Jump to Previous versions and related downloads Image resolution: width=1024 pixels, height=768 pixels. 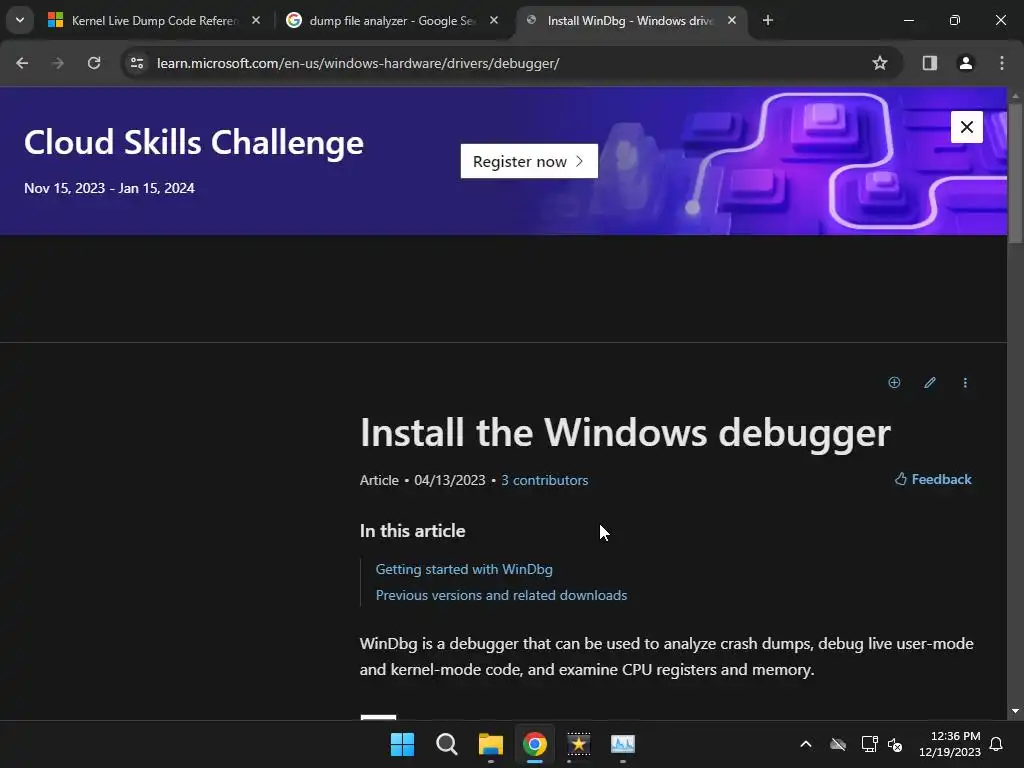[502, 596]
